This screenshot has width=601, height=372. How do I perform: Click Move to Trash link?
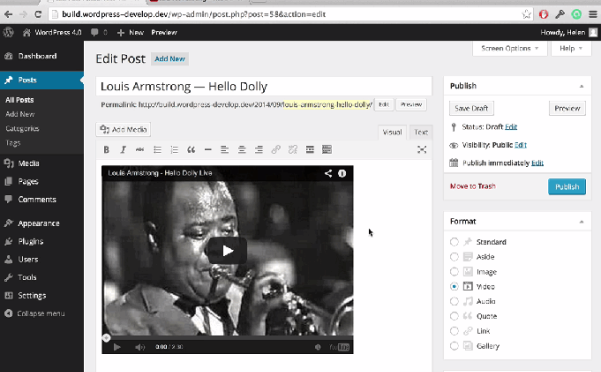click(x=473, y=186)
